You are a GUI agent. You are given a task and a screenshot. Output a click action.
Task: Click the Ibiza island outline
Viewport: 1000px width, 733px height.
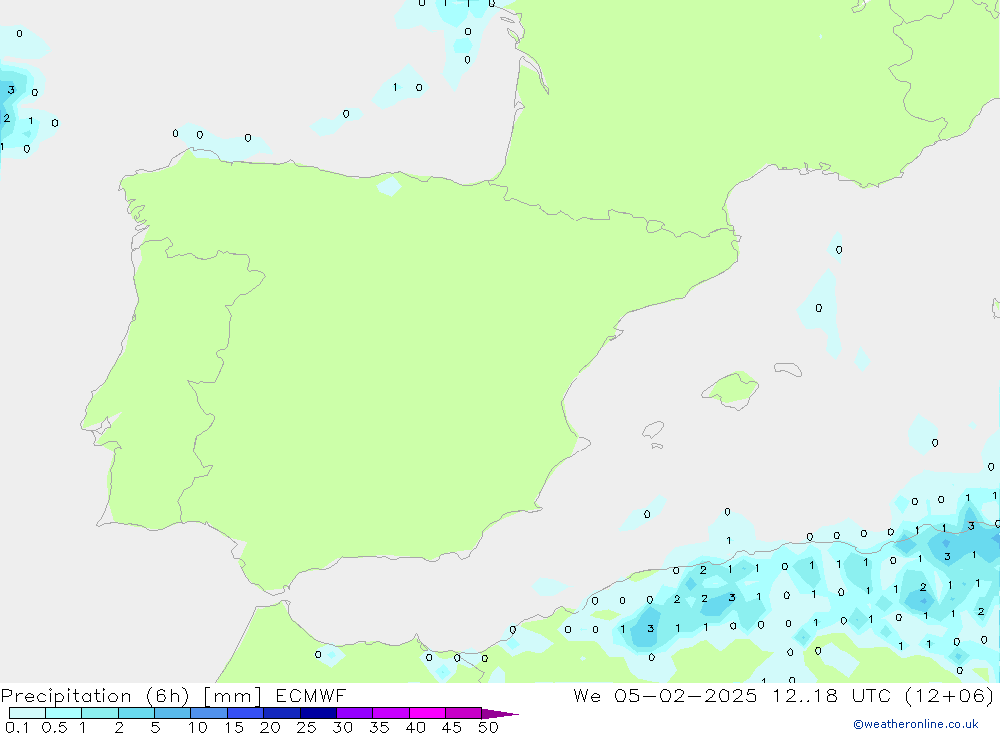[652, 430]
